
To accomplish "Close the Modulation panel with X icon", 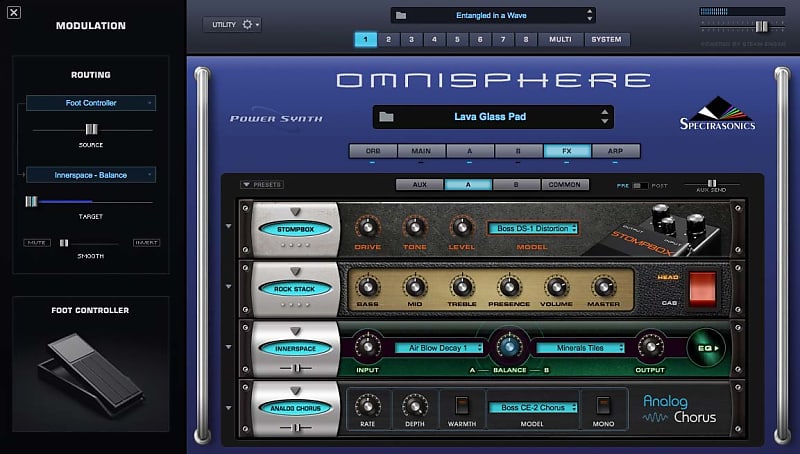I will point(14,12).
